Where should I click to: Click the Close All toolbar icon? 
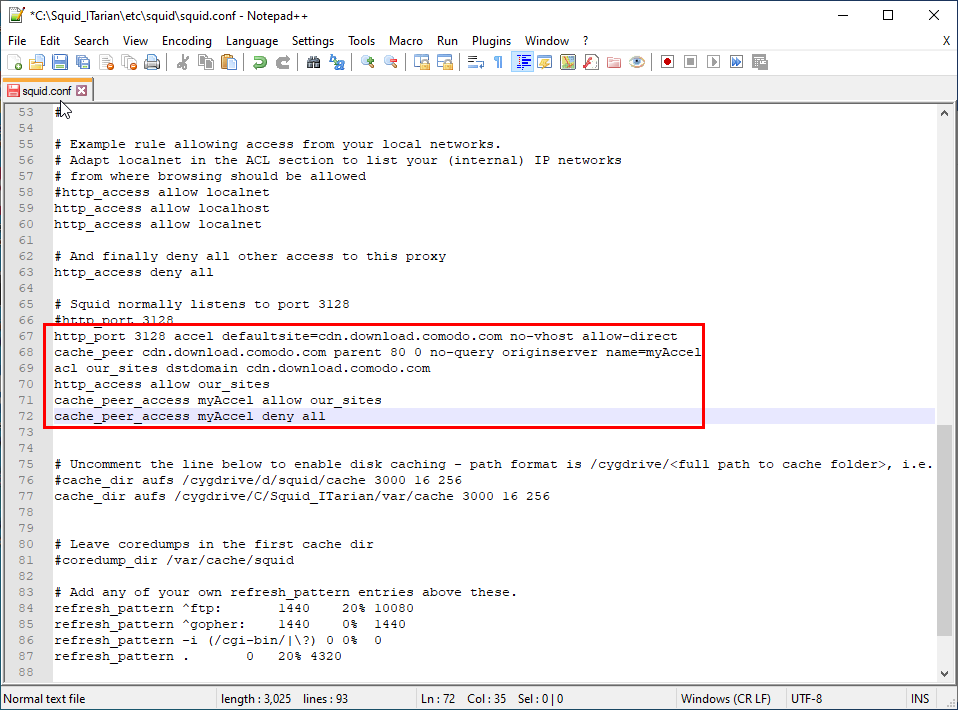[130, 62]
